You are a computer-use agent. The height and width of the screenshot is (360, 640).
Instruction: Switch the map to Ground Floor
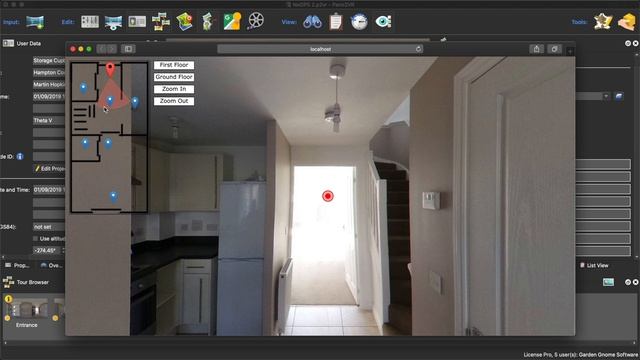174,77
